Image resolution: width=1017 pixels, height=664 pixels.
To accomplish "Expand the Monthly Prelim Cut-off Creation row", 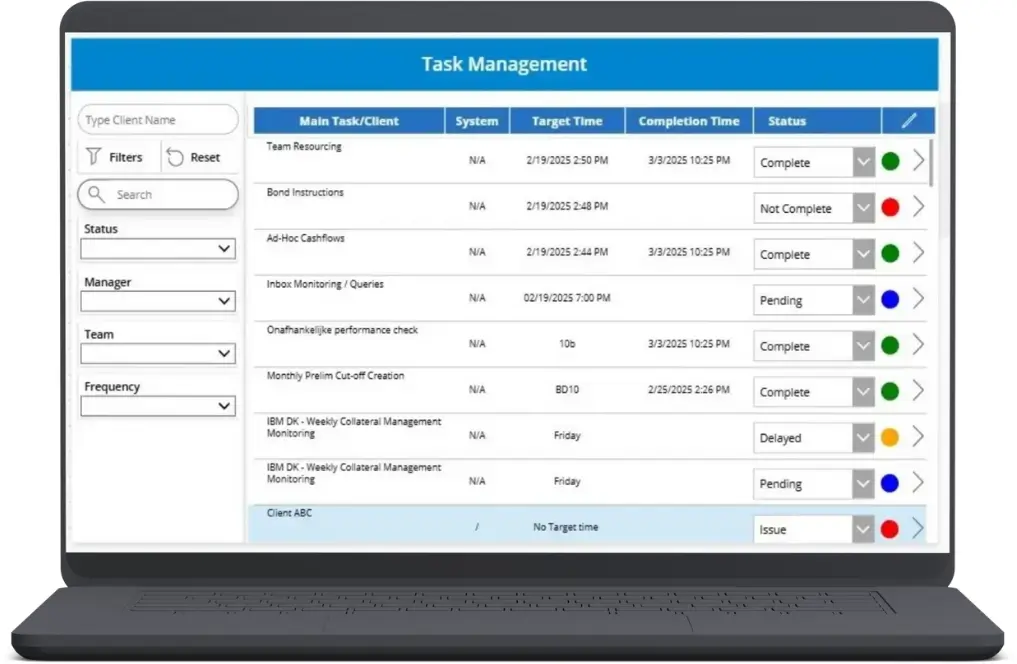I will [x=917, y=391].
